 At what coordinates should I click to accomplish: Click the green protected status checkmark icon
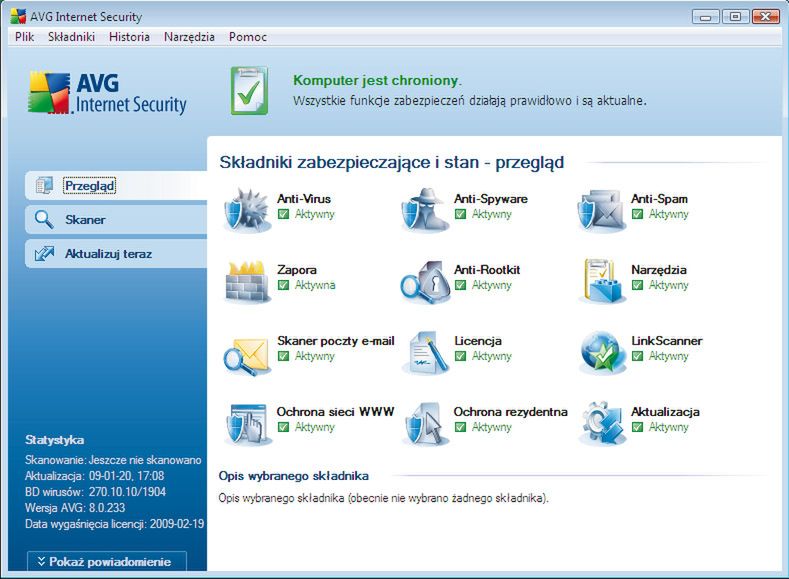coord(250,89)
